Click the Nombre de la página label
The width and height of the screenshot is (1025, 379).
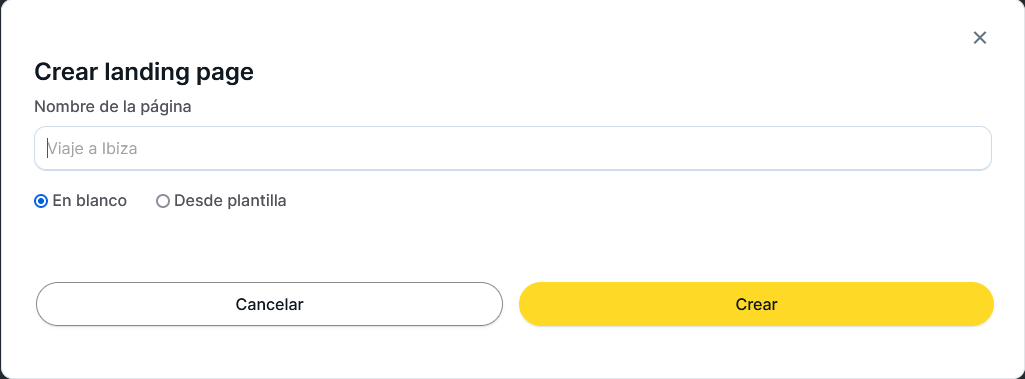click(x=112, y=107)
